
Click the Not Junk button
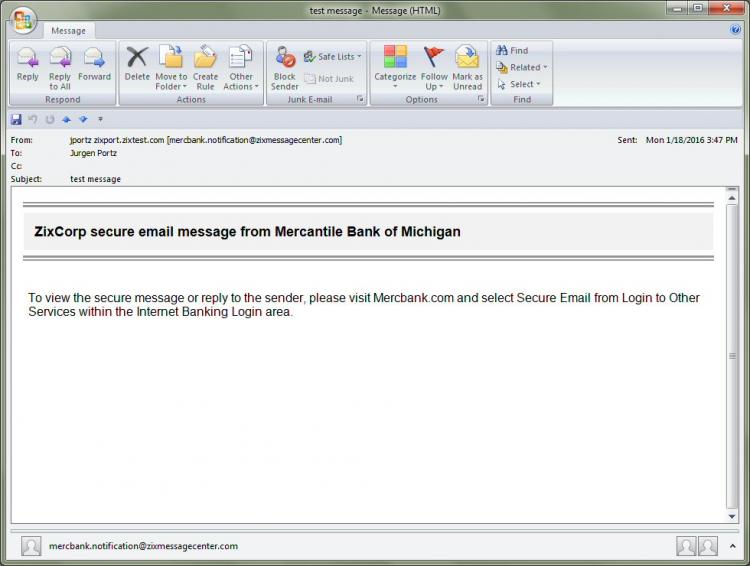click(x=329, y=79)
